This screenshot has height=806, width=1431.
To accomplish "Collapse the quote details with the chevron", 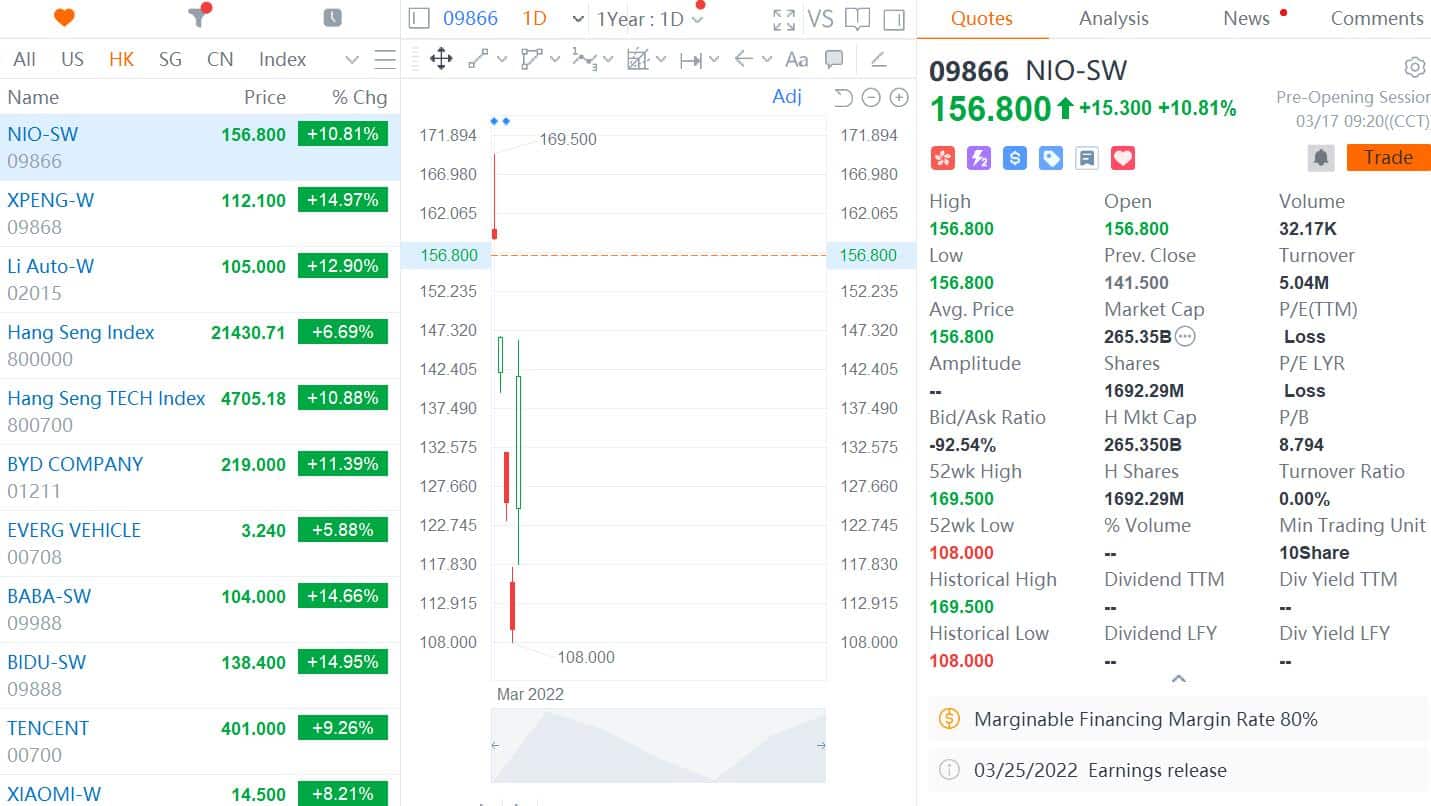I will (x=1178, y=678).
